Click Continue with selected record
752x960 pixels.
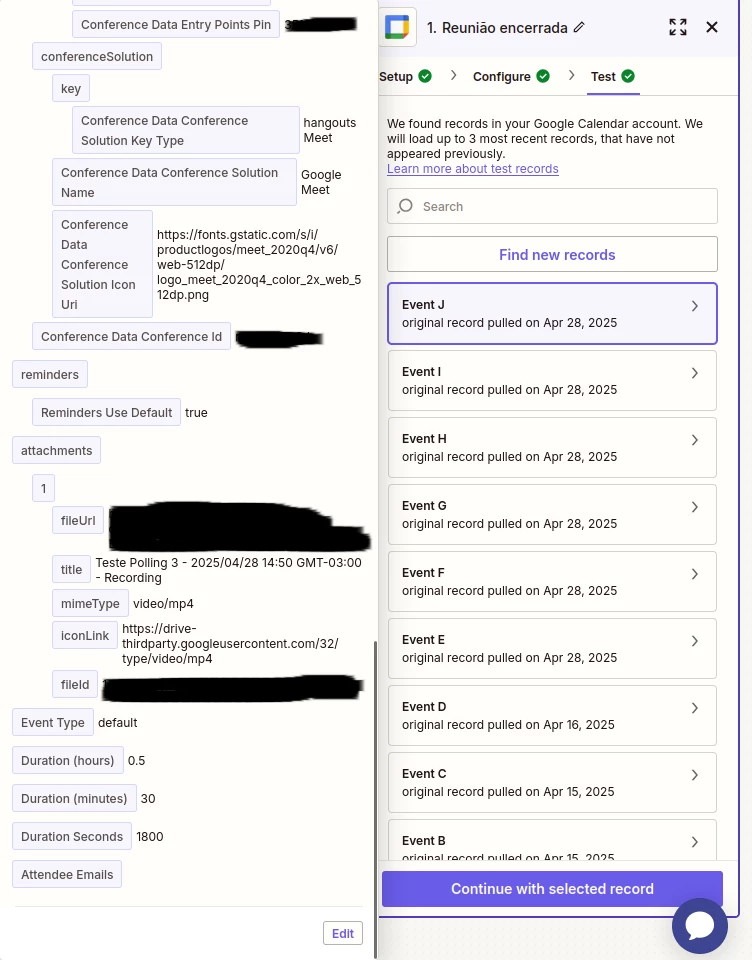click(x=552, y=888)
